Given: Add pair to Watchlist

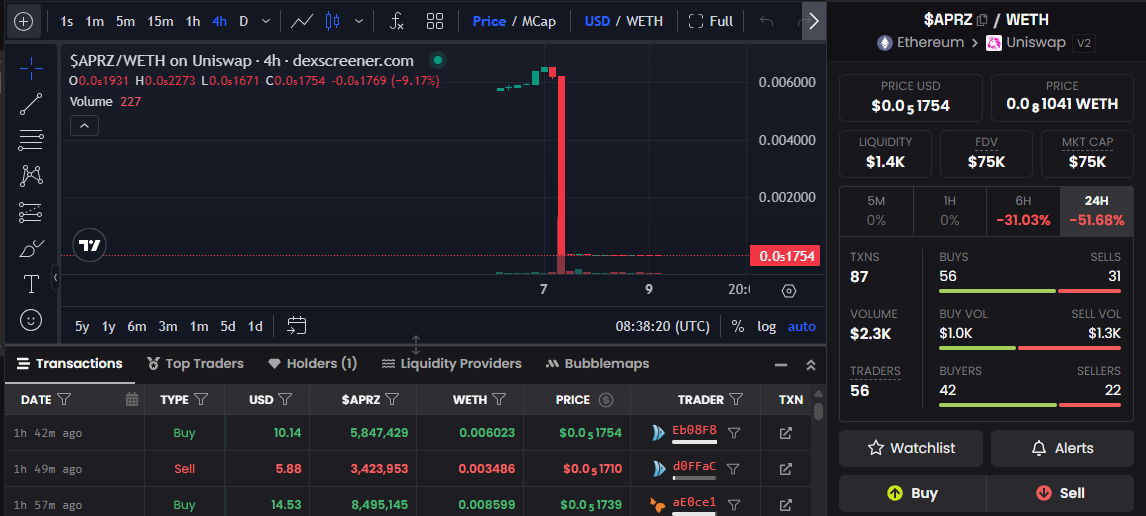Looking at the screenshot, I should point(911,448).
